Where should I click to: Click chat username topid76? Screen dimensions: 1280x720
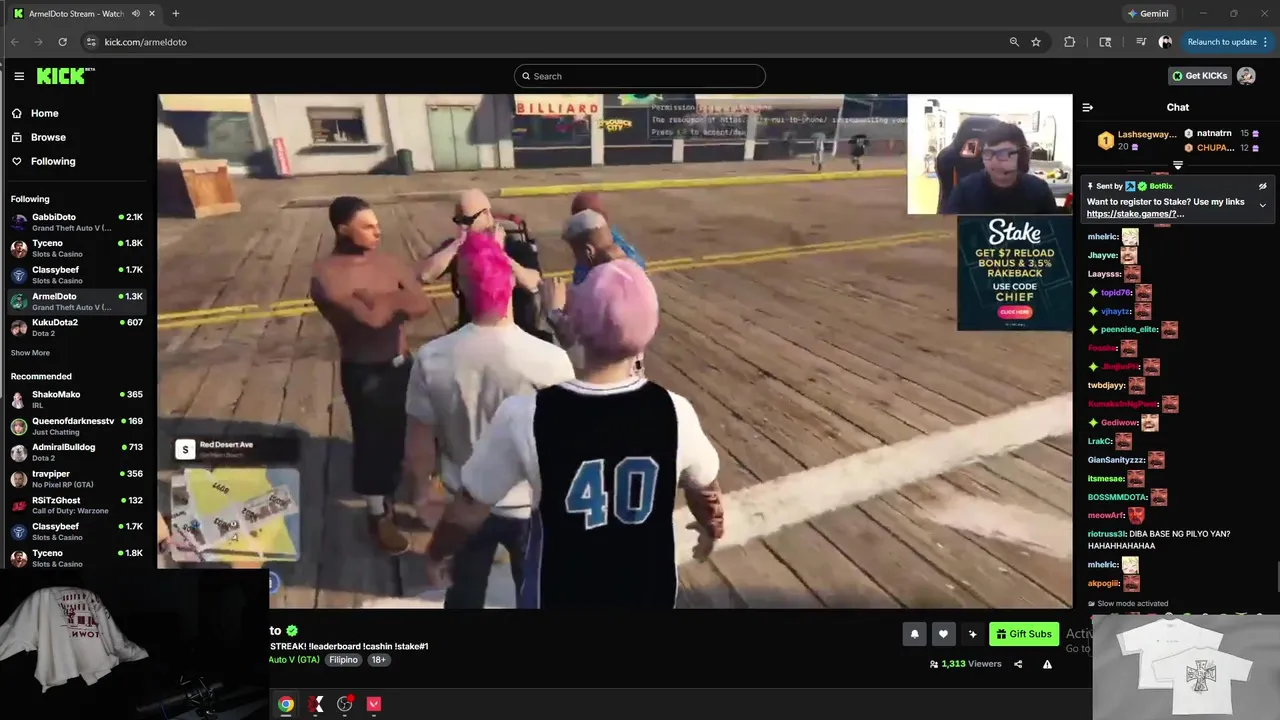(1116, 293)
